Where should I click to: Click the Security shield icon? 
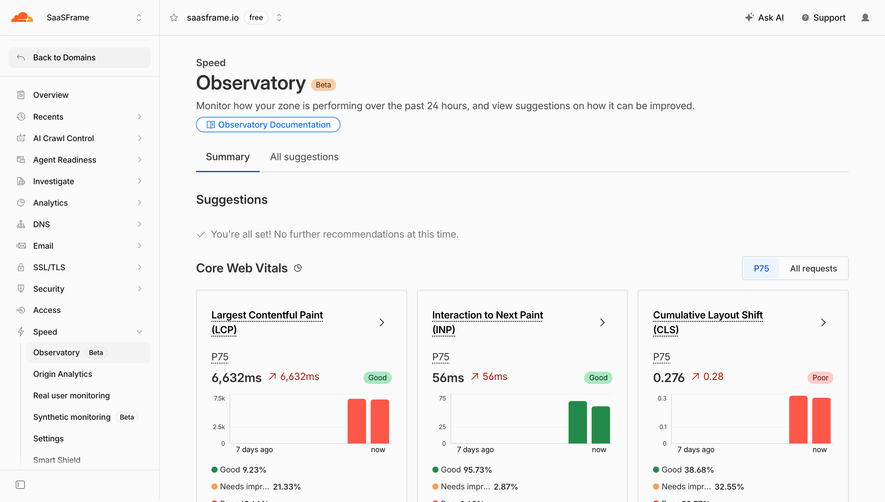click(21, 289)
